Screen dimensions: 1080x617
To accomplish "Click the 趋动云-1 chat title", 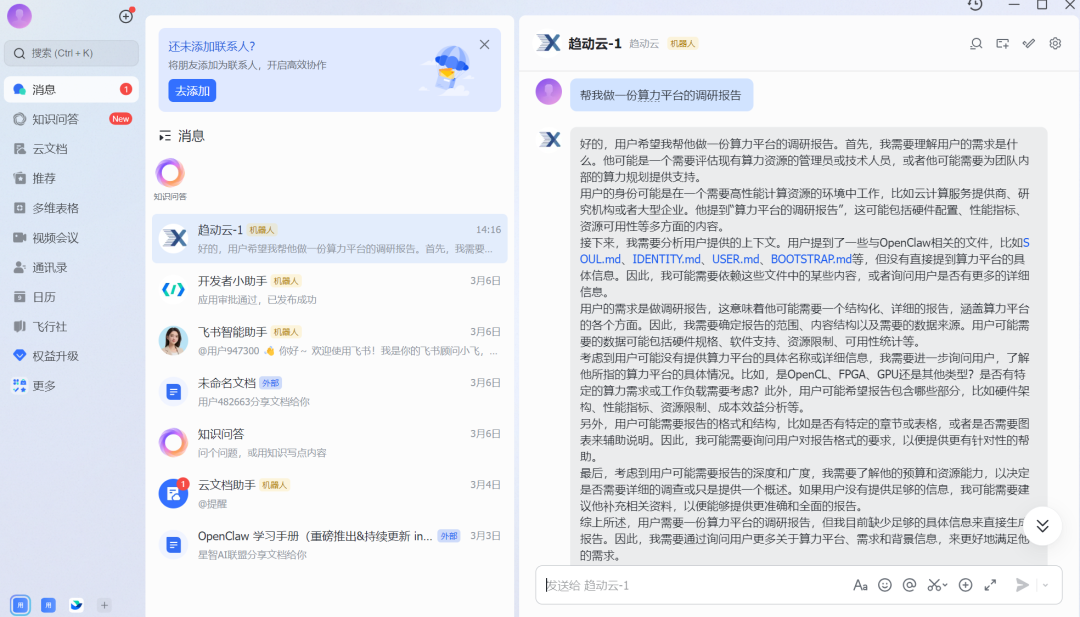I will 594,43.
